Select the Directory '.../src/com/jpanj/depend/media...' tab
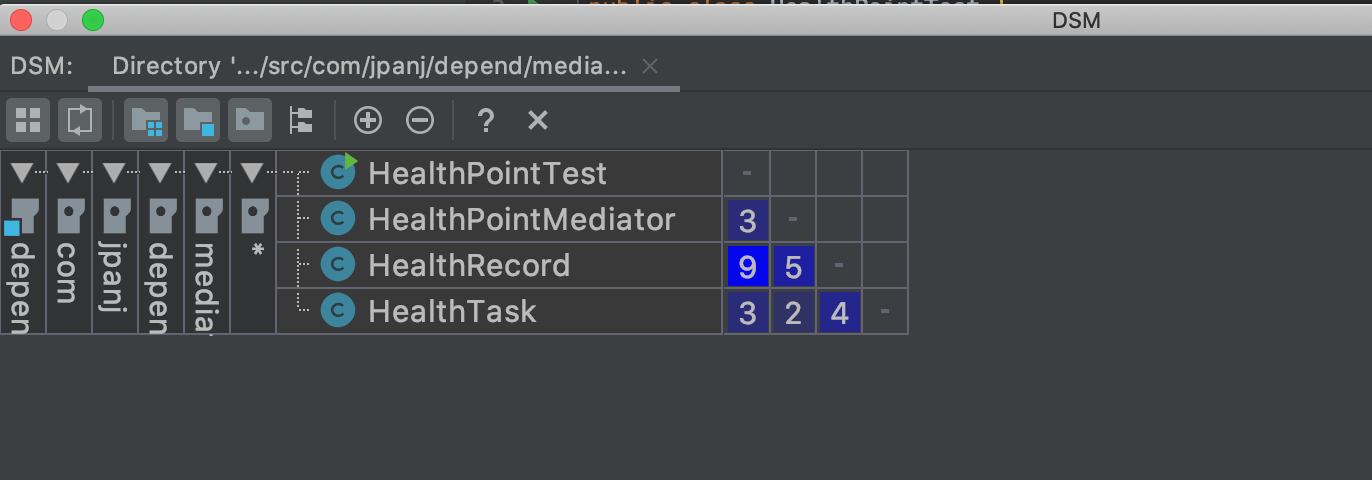The image size is (1372, 480). 369,67
